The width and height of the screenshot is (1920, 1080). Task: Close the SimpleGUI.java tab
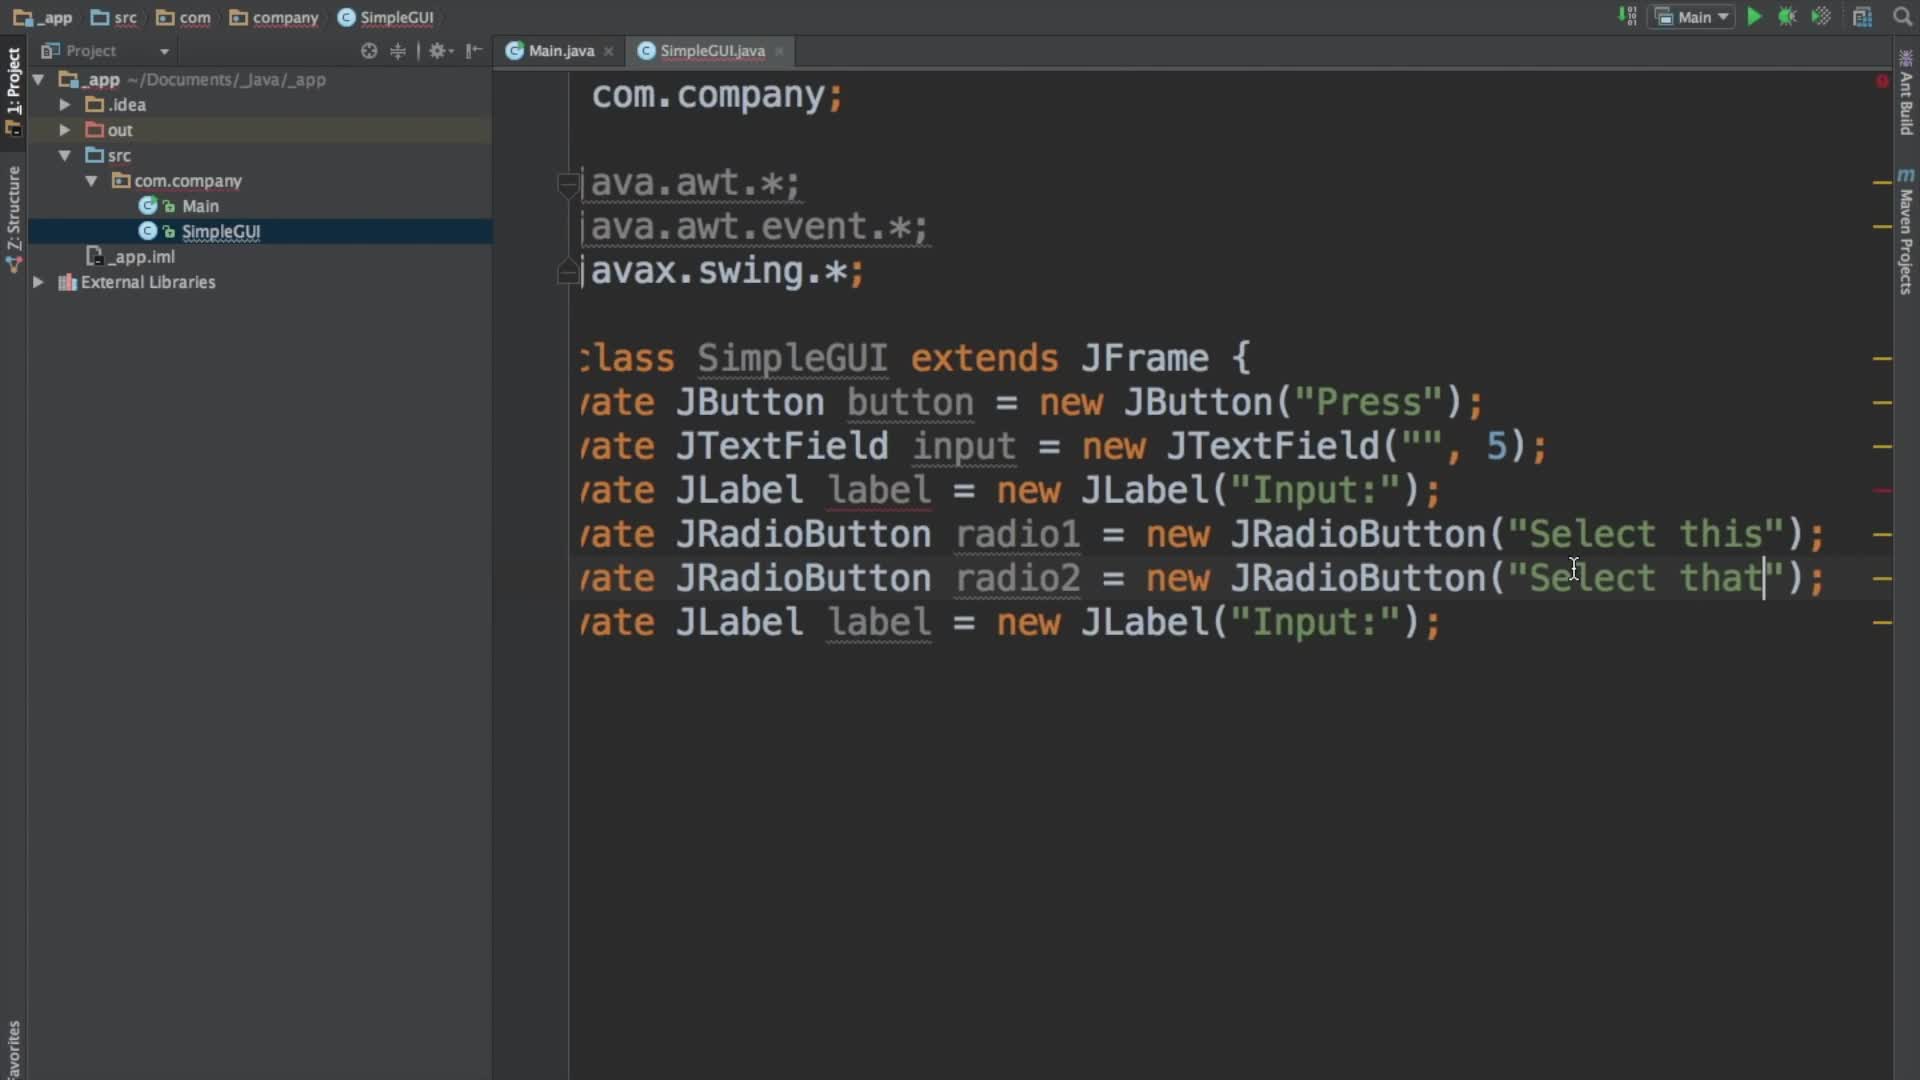pos(779,51)
